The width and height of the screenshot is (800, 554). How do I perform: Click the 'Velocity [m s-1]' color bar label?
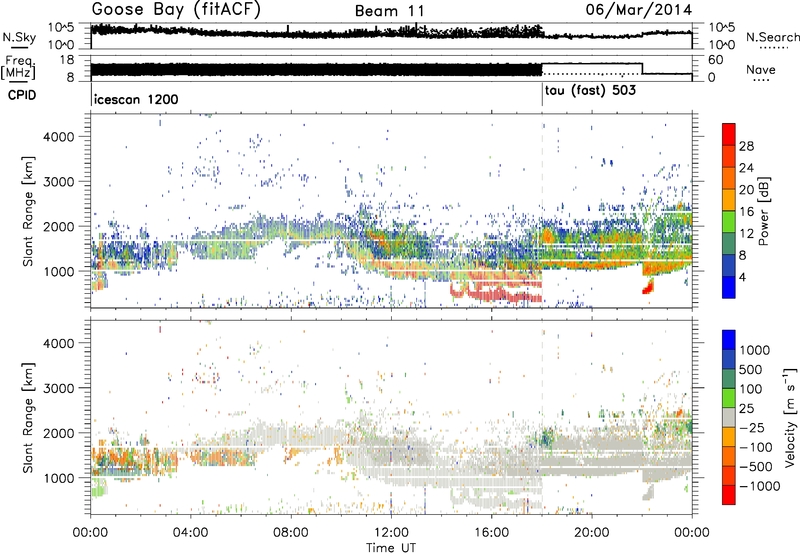click(790, 417)
